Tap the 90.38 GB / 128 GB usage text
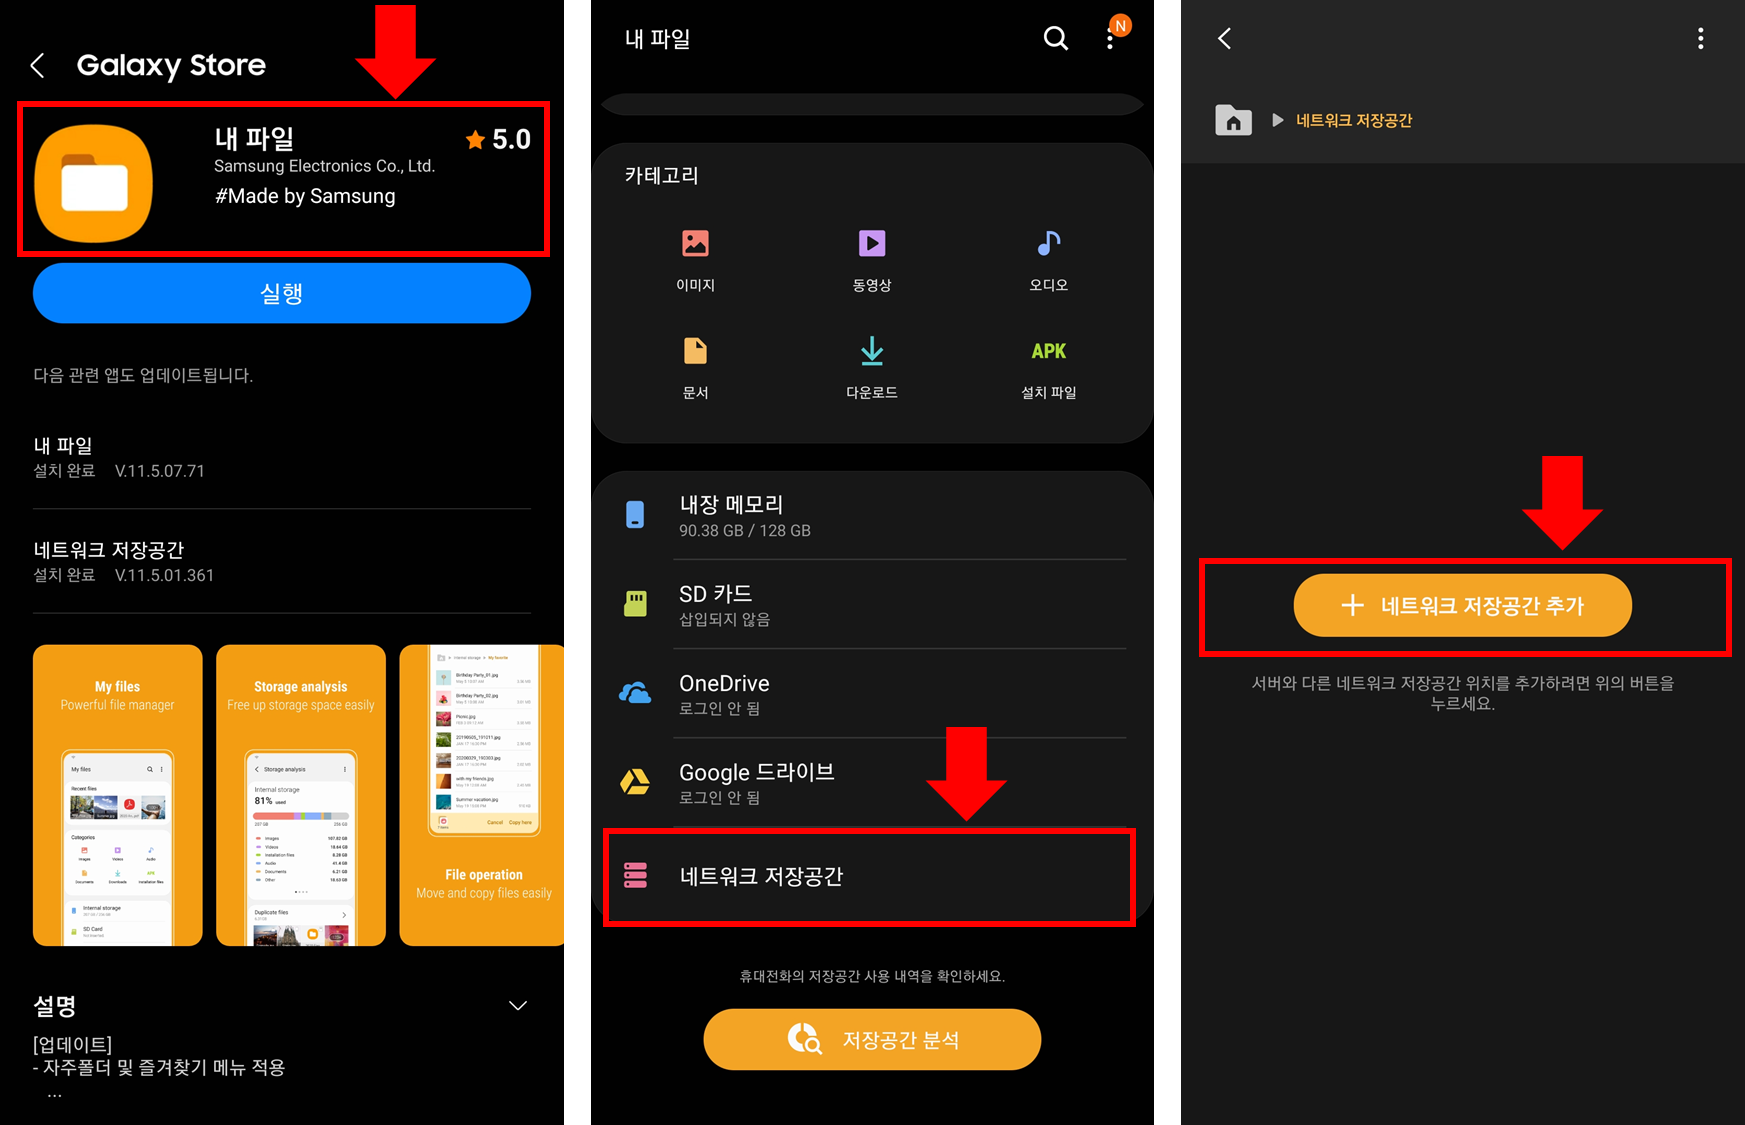 tap(745, 531)
